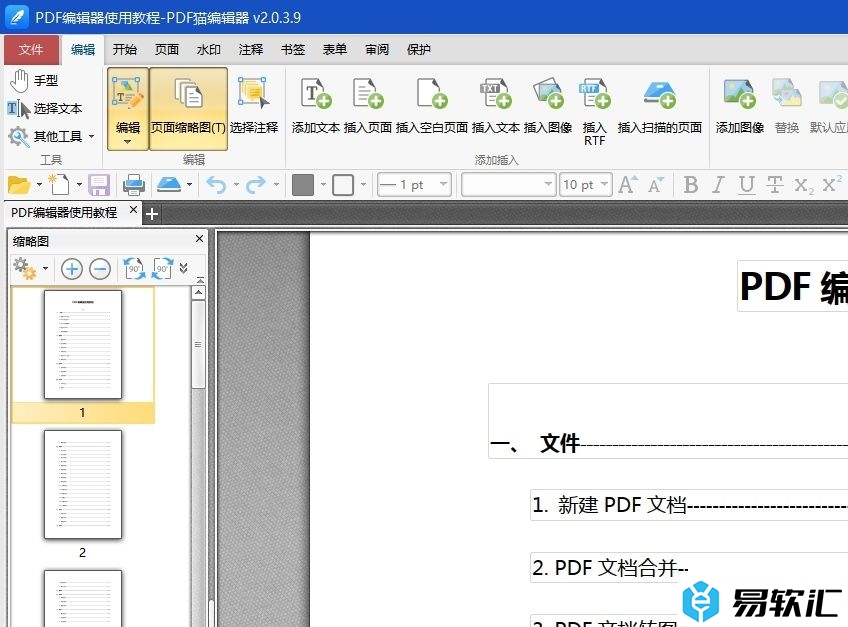Screen dimensions: 848x627
Task: Click decrease font size icon
Action: coord(656,185)
